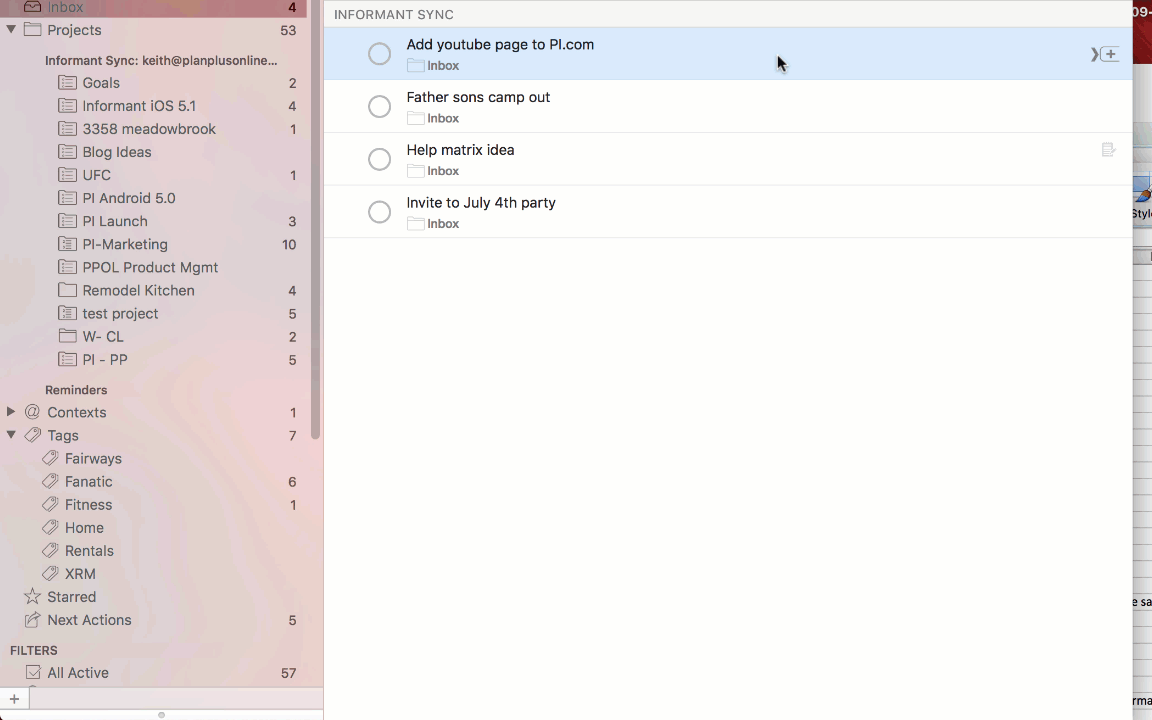This screenshot has height=720, width=1152.
Task: Collapse the Projects tree section
Action: pos(11,30)
